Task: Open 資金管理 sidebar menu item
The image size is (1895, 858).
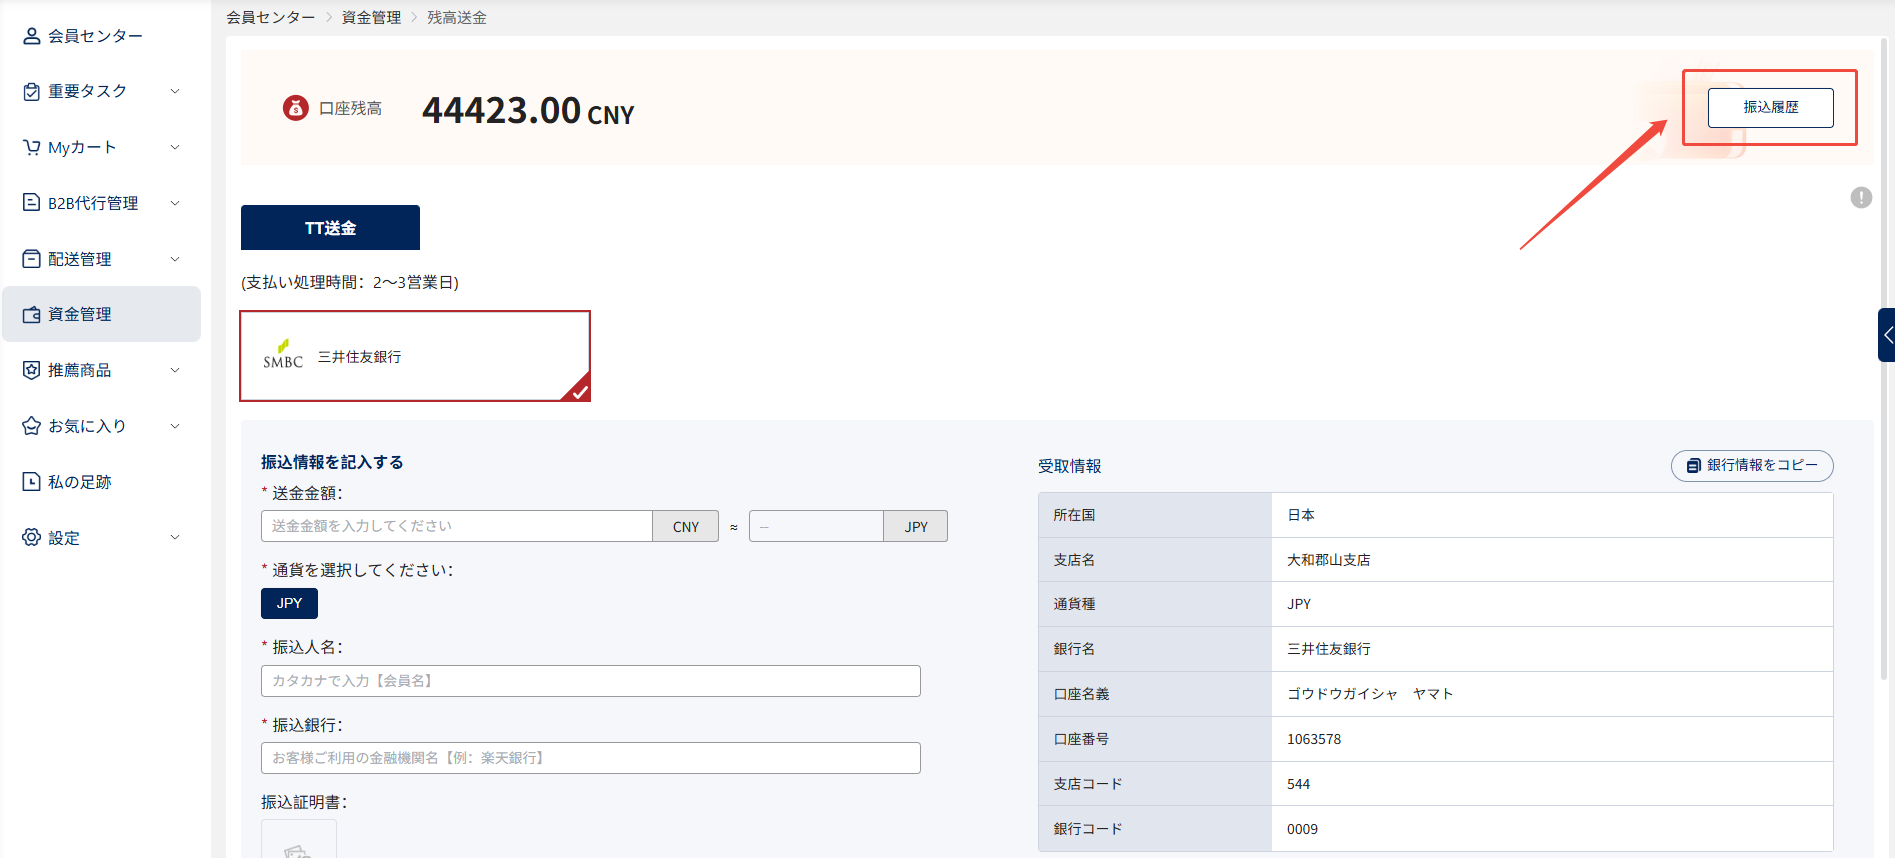Action: (x=102, y=314)
